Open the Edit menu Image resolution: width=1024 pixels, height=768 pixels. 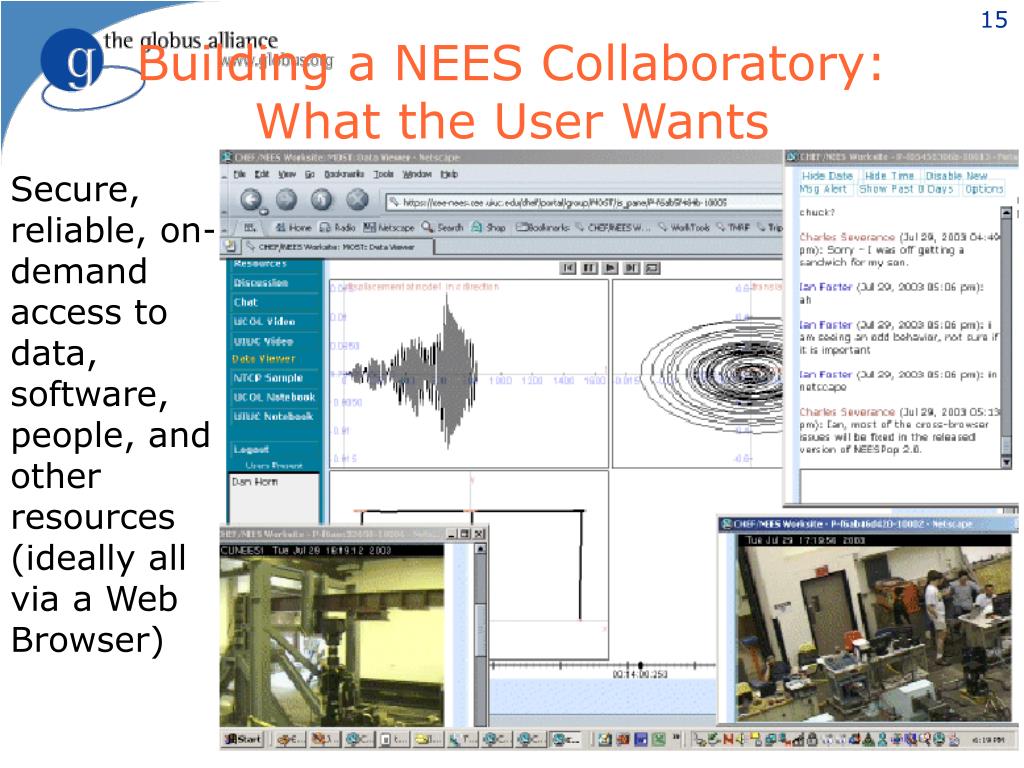click(x=262, y=174)
